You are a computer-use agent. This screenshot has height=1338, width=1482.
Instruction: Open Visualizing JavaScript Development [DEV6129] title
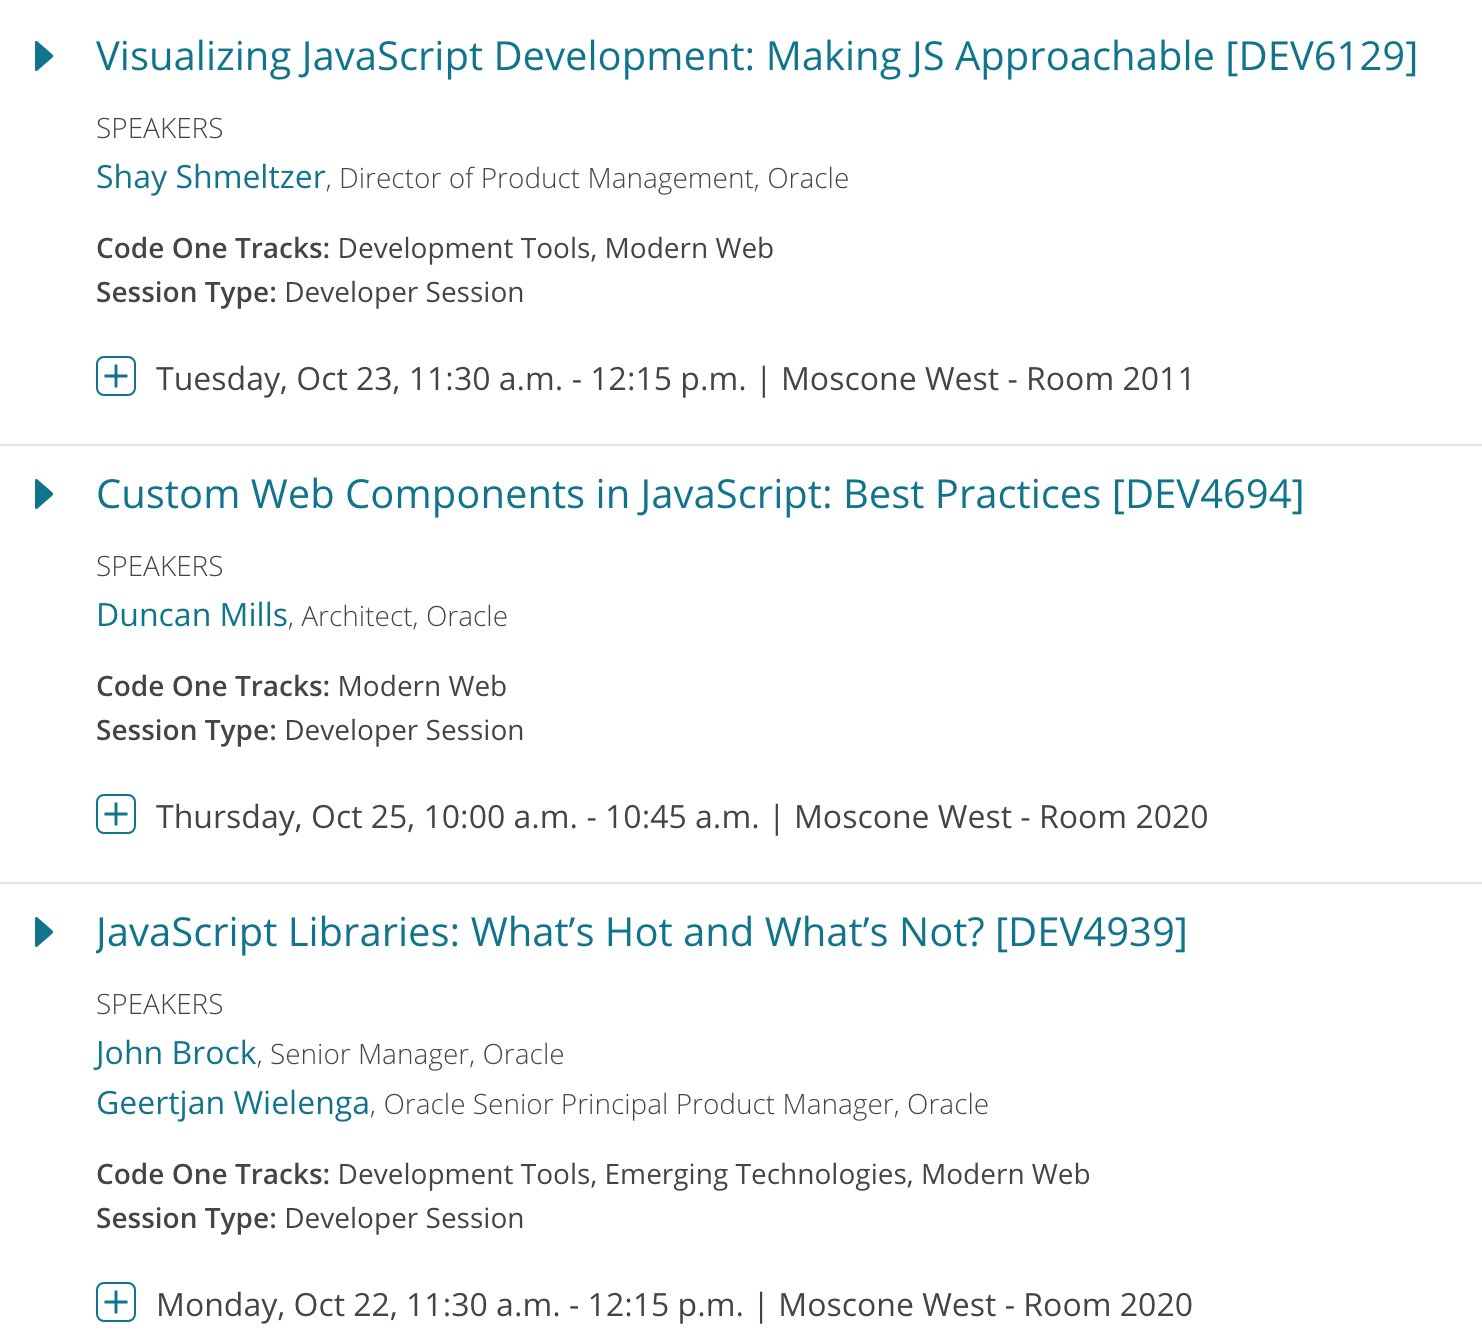click(757, 57)
